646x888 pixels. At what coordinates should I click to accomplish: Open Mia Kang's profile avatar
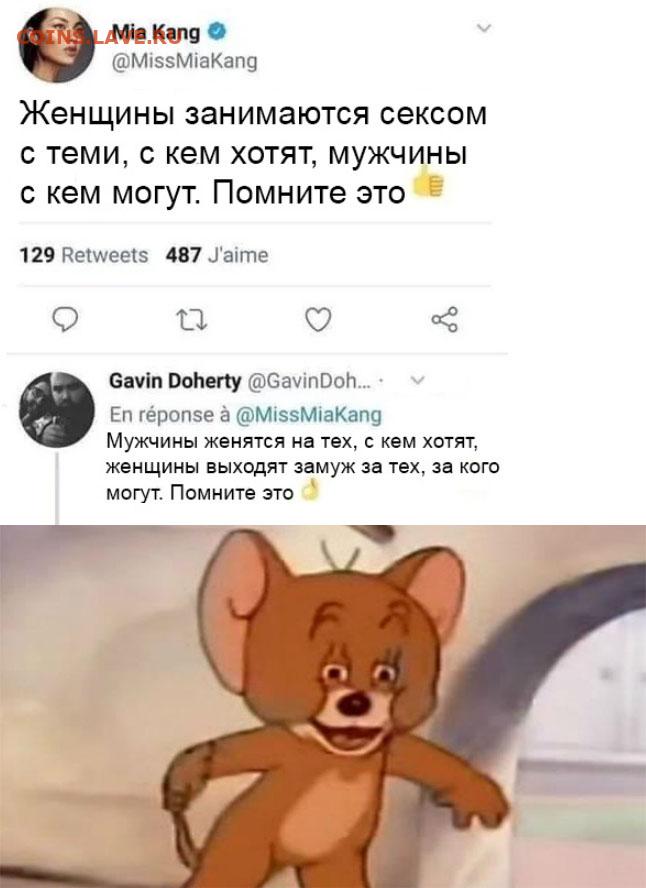pyautogui.click(x=56, y=45)
